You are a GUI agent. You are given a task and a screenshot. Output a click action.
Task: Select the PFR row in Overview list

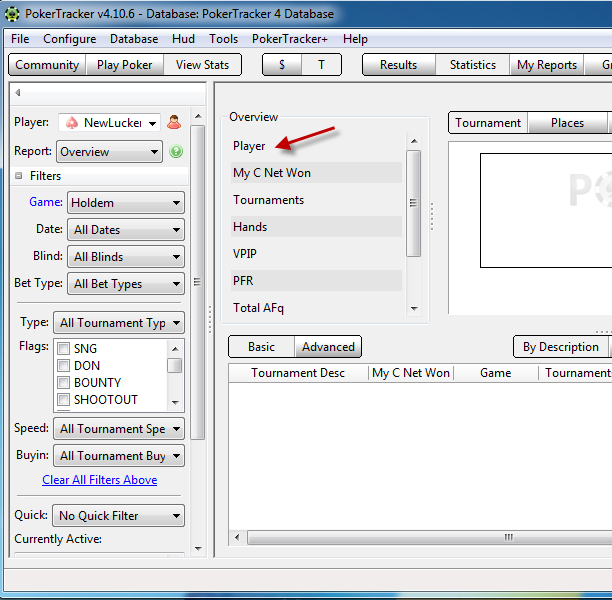pyautogui.click(x=316, y=281)
